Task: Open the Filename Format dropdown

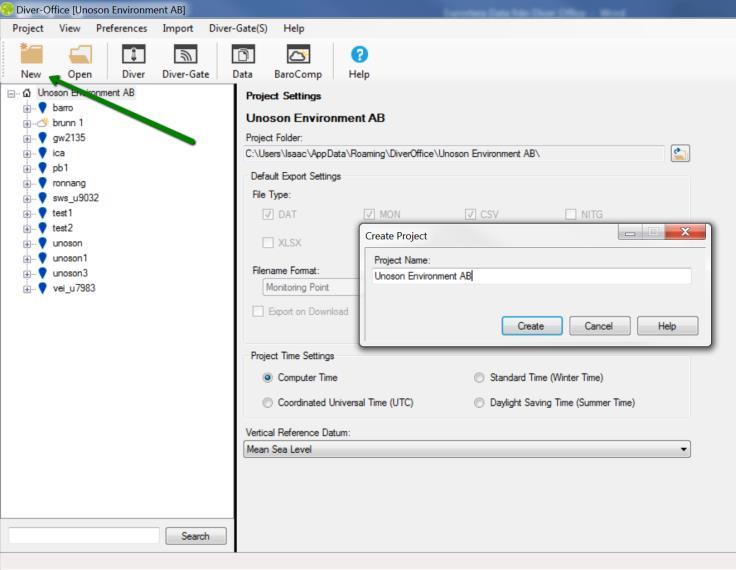Action: click(x=311, y=287)
